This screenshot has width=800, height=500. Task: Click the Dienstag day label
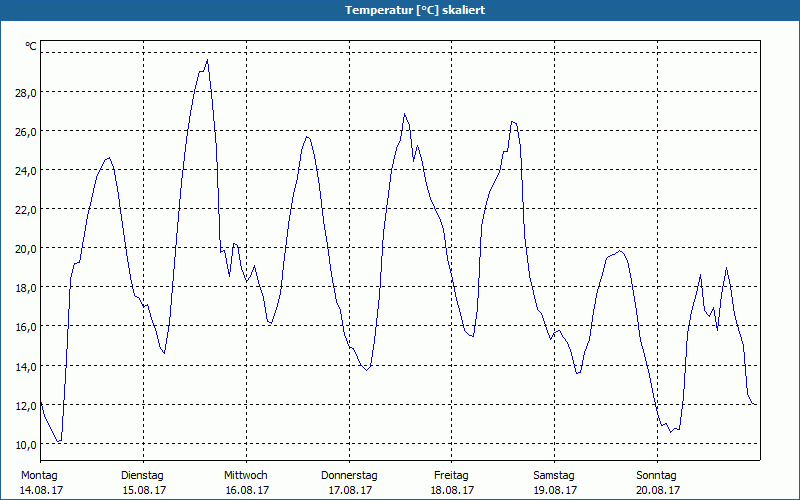tap(142, 476)
